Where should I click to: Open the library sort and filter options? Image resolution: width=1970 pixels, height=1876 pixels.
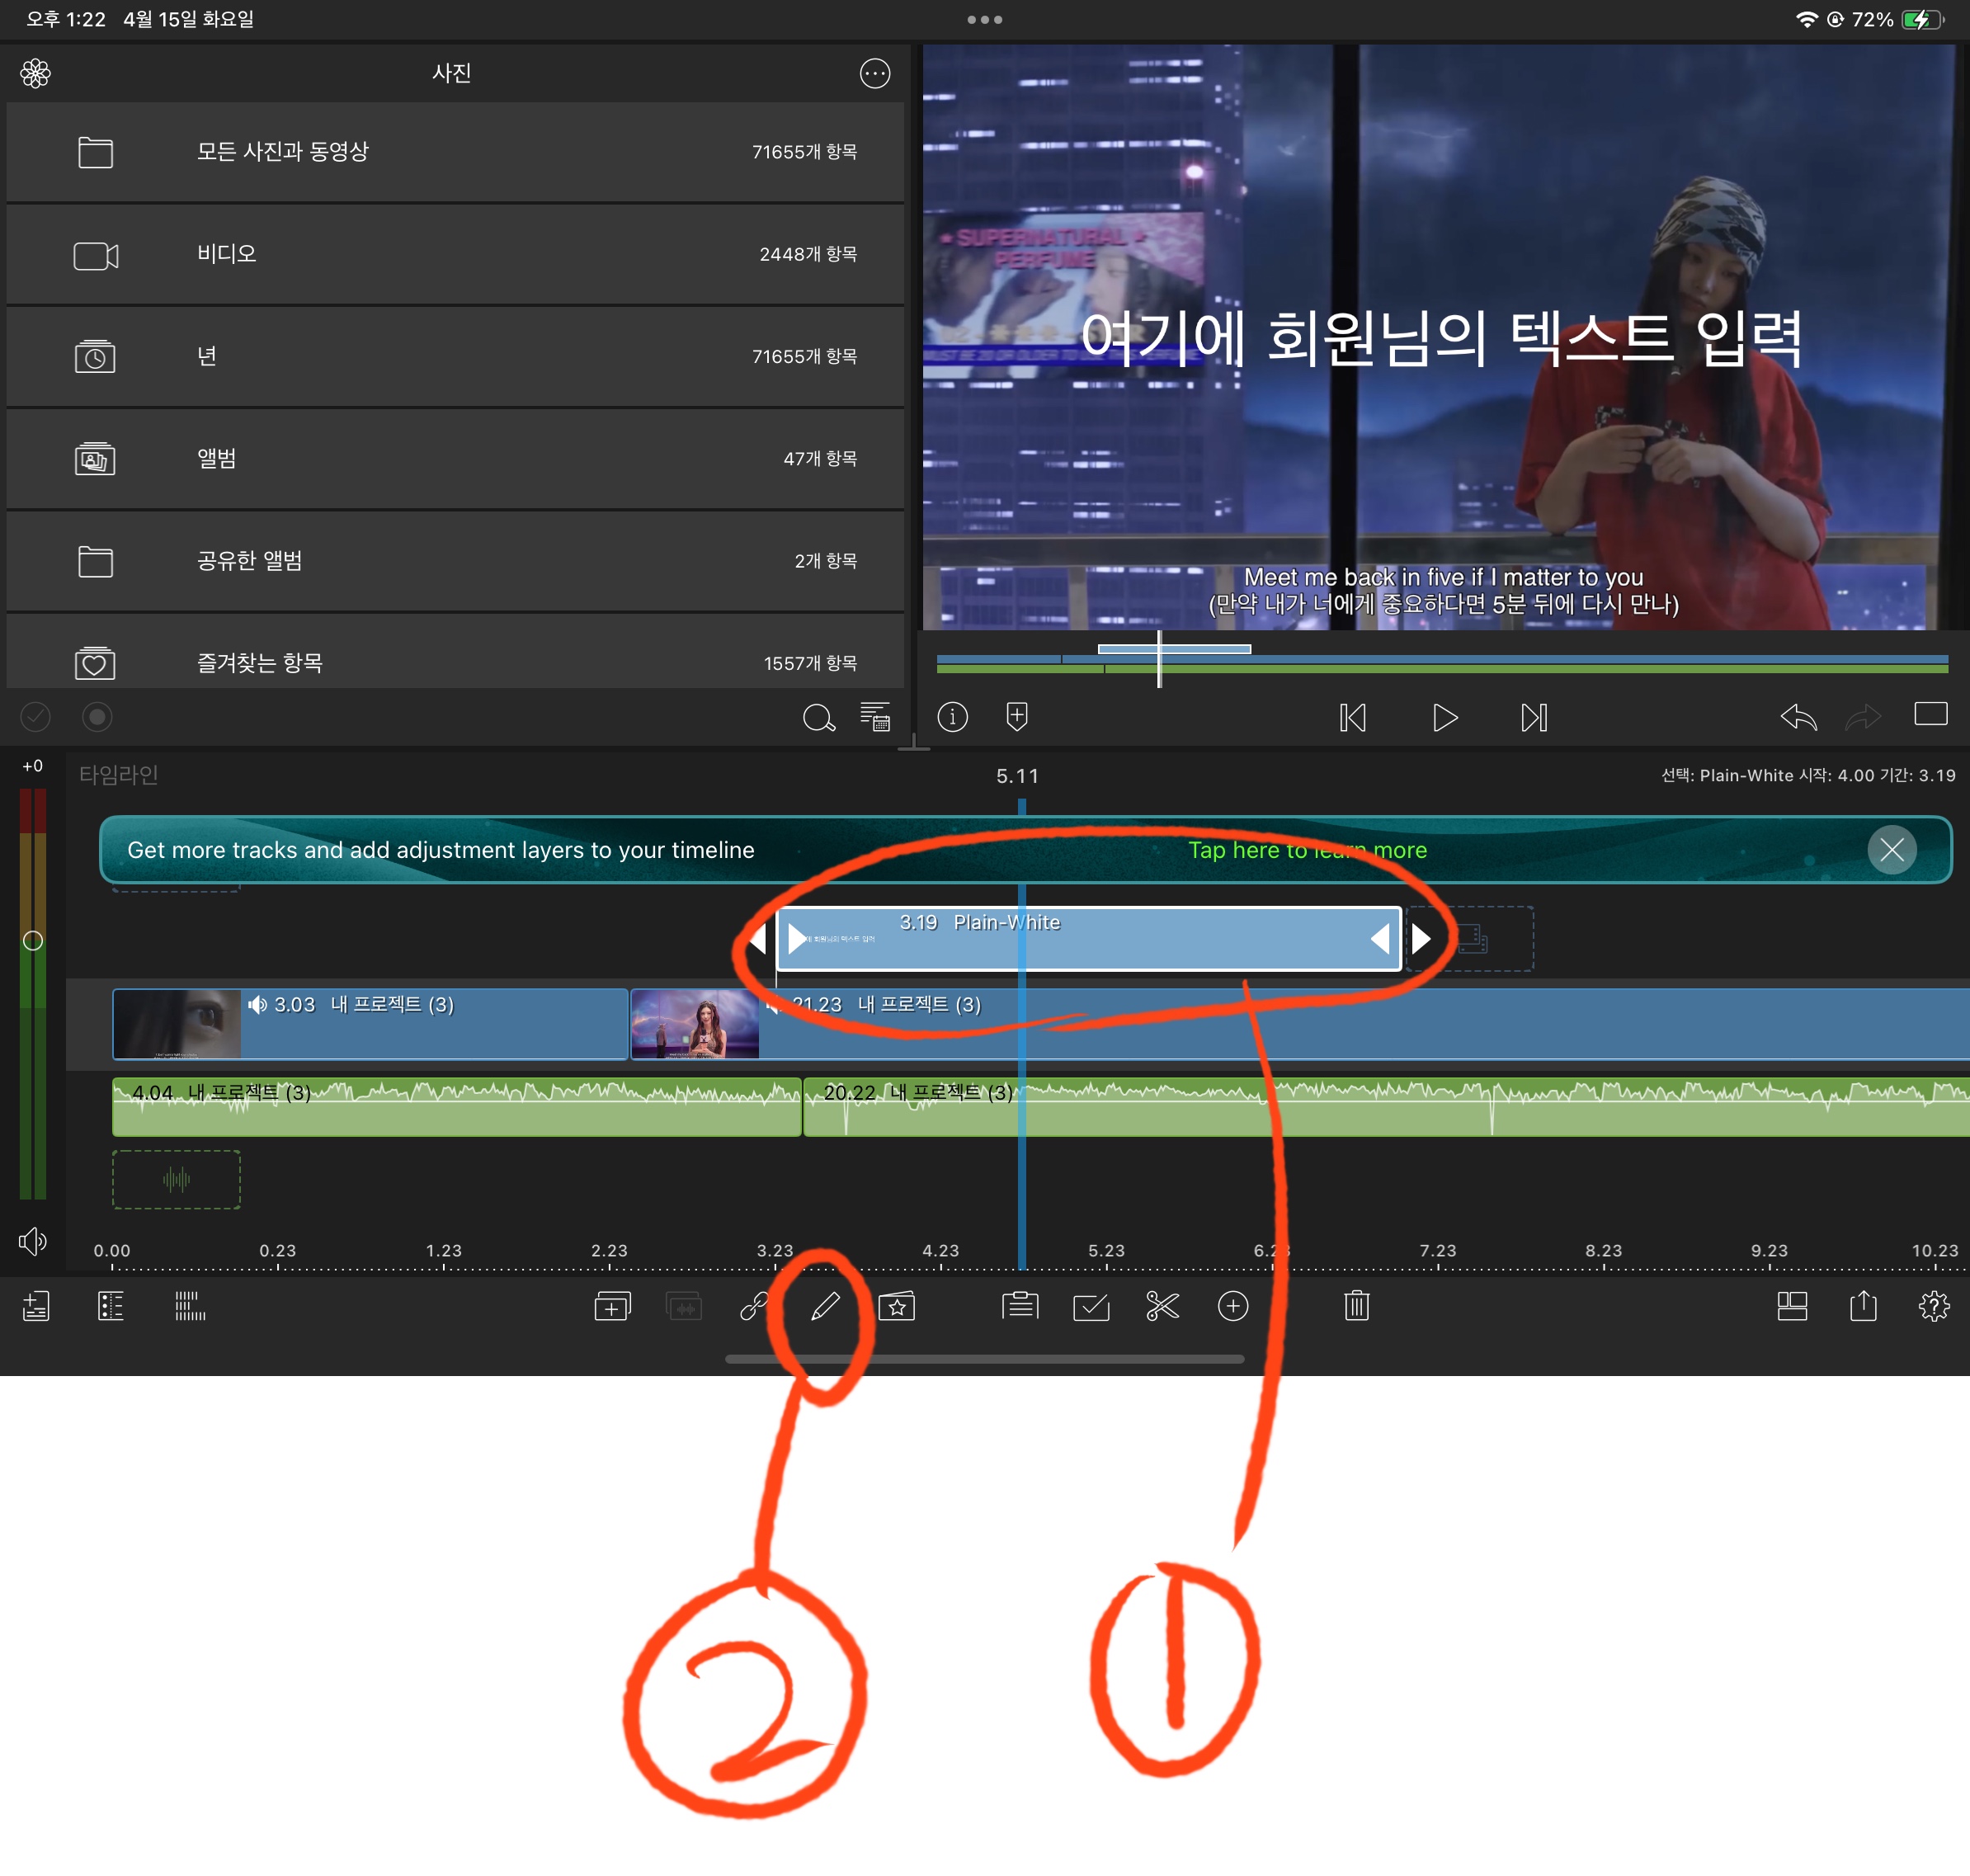pyautogui.click(x=875, y=717)
